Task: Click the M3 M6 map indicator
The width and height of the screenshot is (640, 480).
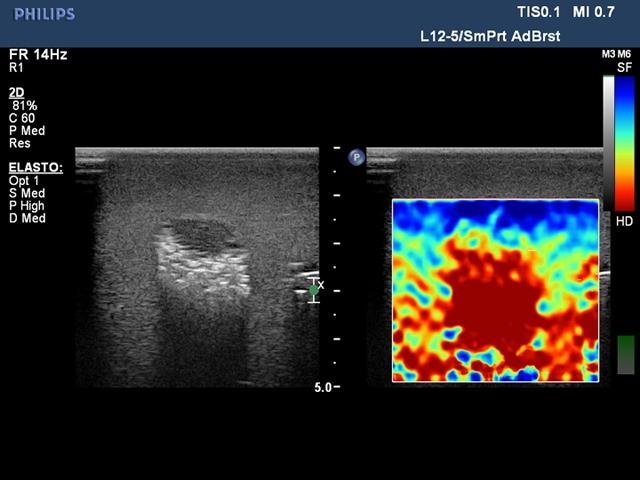Action: [x=616, y=54]
